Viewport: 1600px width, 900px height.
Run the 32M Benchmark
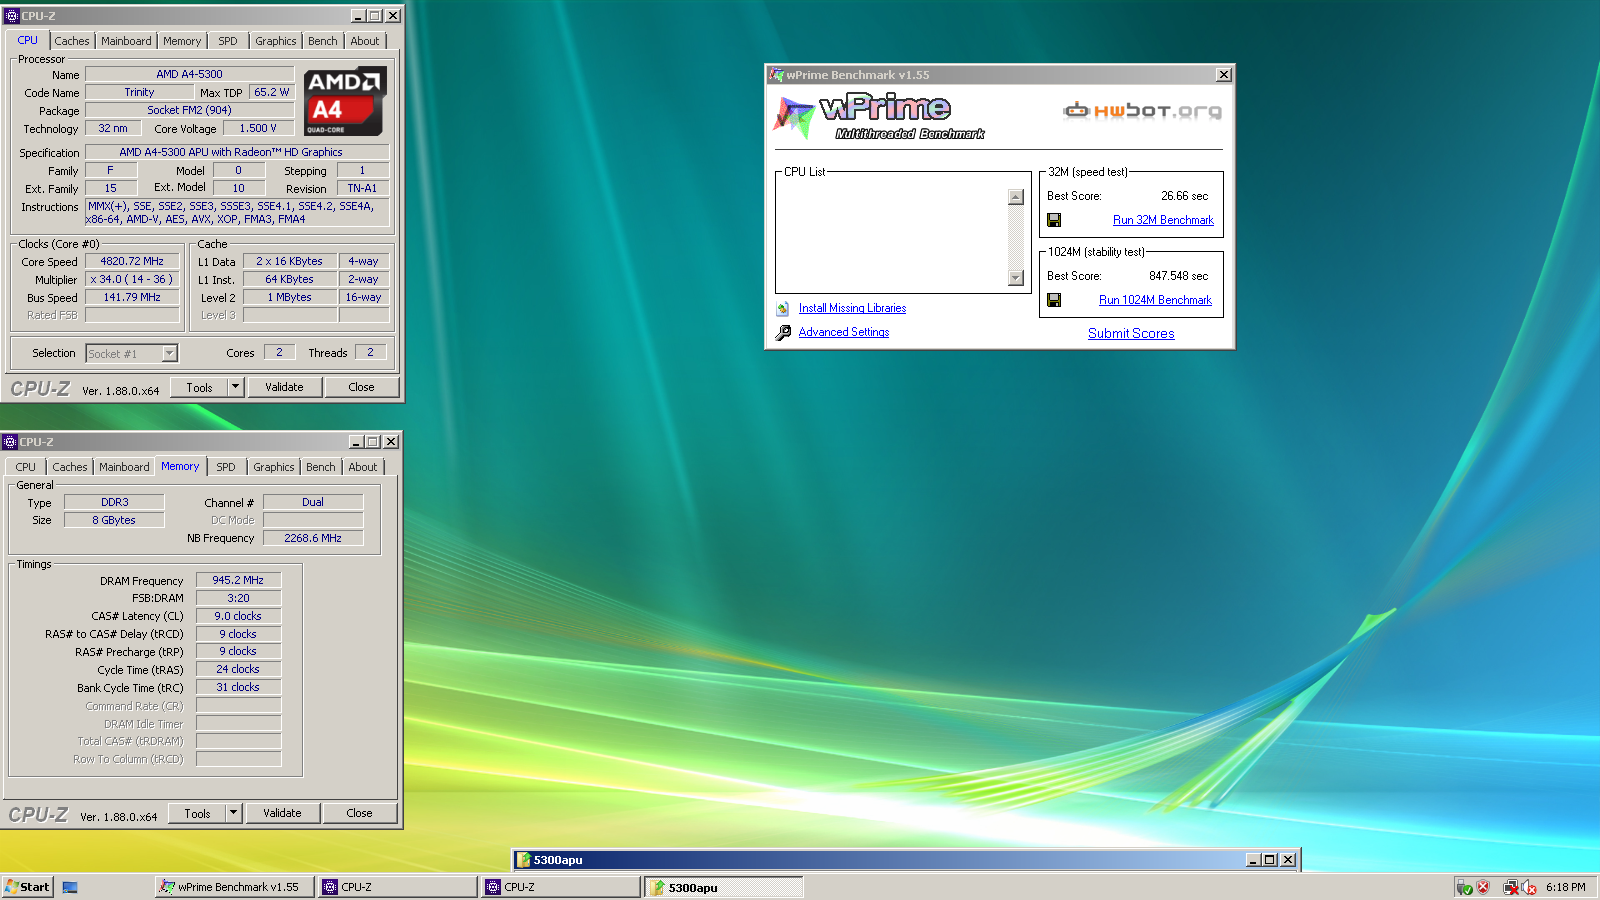click(1163, 220)
